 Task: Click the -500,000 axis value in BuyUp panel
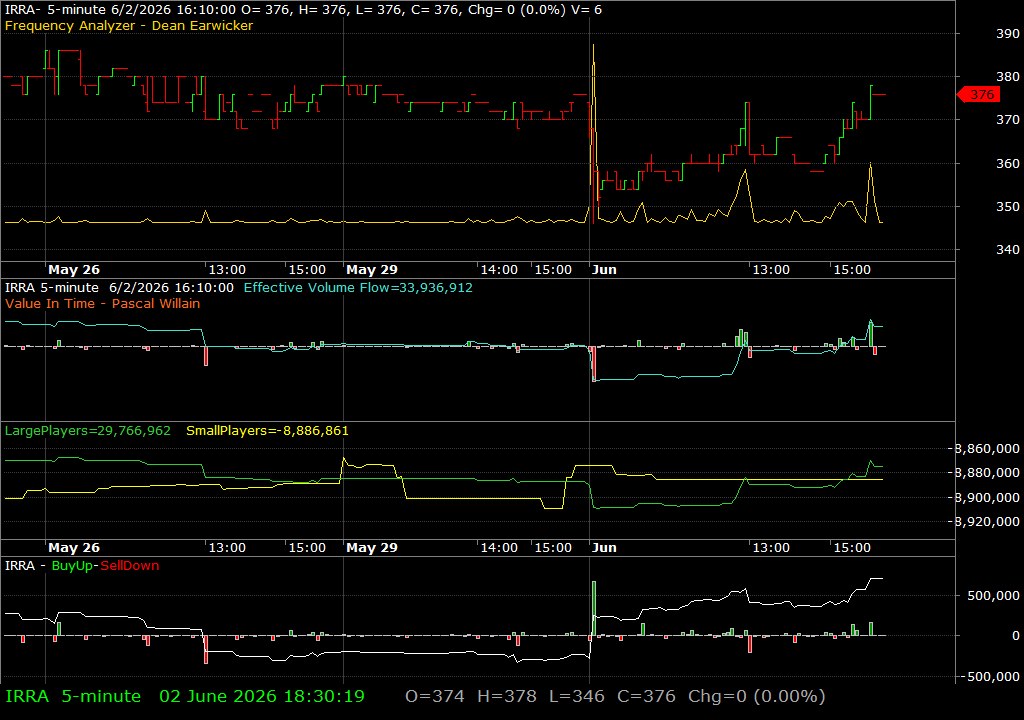pyautogui.click(x=990, y=676)
